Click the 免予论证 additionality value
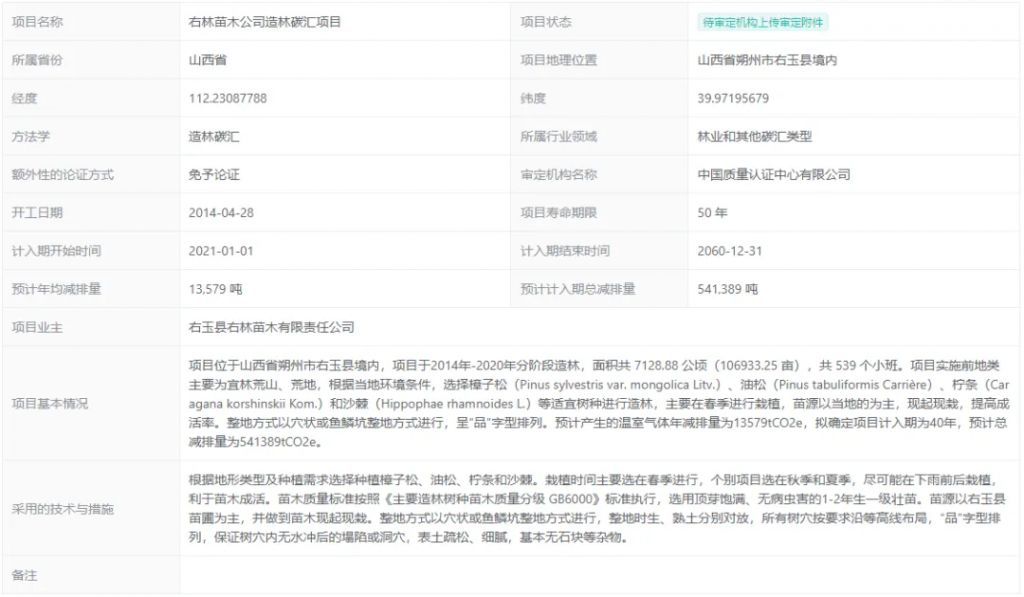 214,174
